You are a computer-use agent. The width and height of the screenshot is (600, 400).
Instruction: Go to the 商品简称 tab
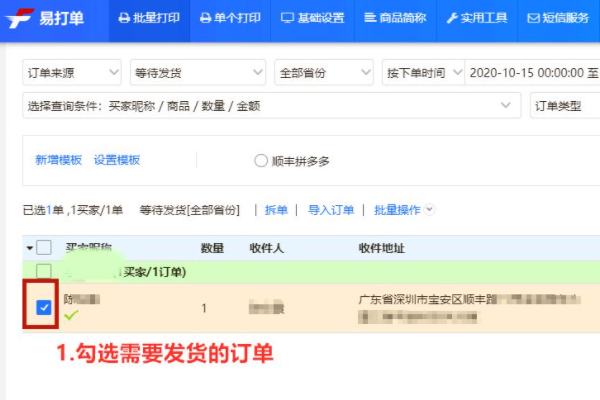[x=395, y=18]
